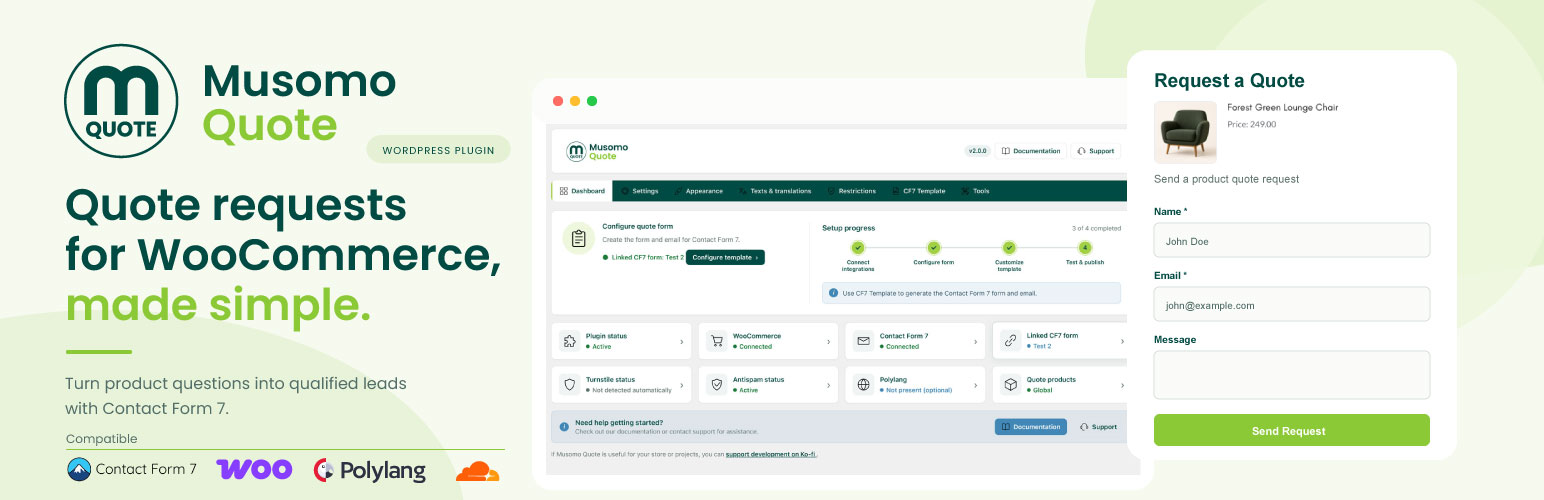This screenshot has height=500, width=1544.
Task: Click the large circular Musomo Quote logo
Action: click(121, 101)
